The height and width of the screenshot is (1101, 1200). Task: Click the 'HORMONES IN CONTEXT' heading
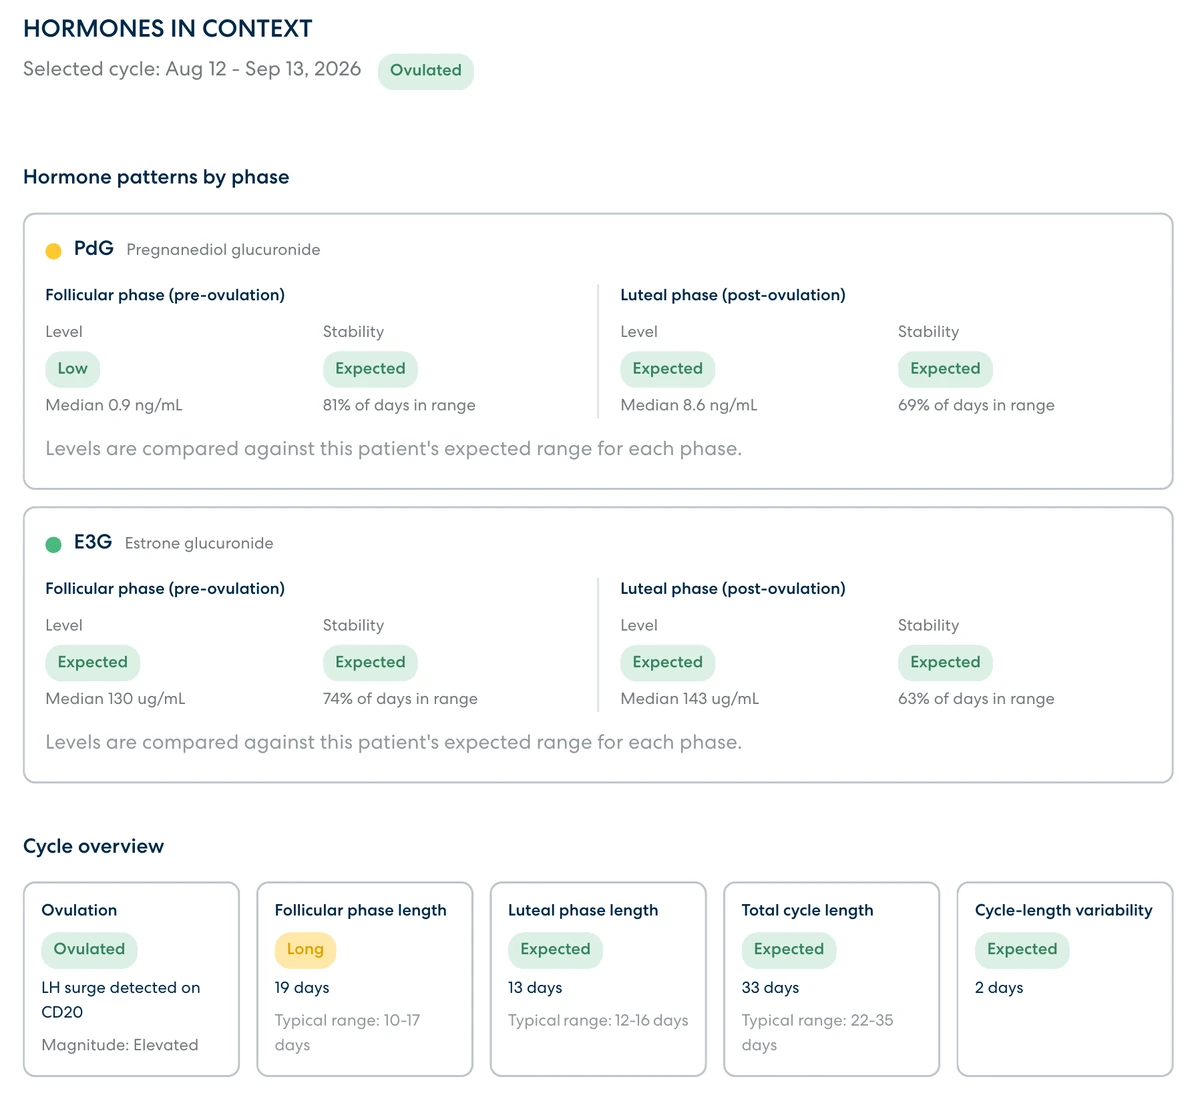coord(168,29)
